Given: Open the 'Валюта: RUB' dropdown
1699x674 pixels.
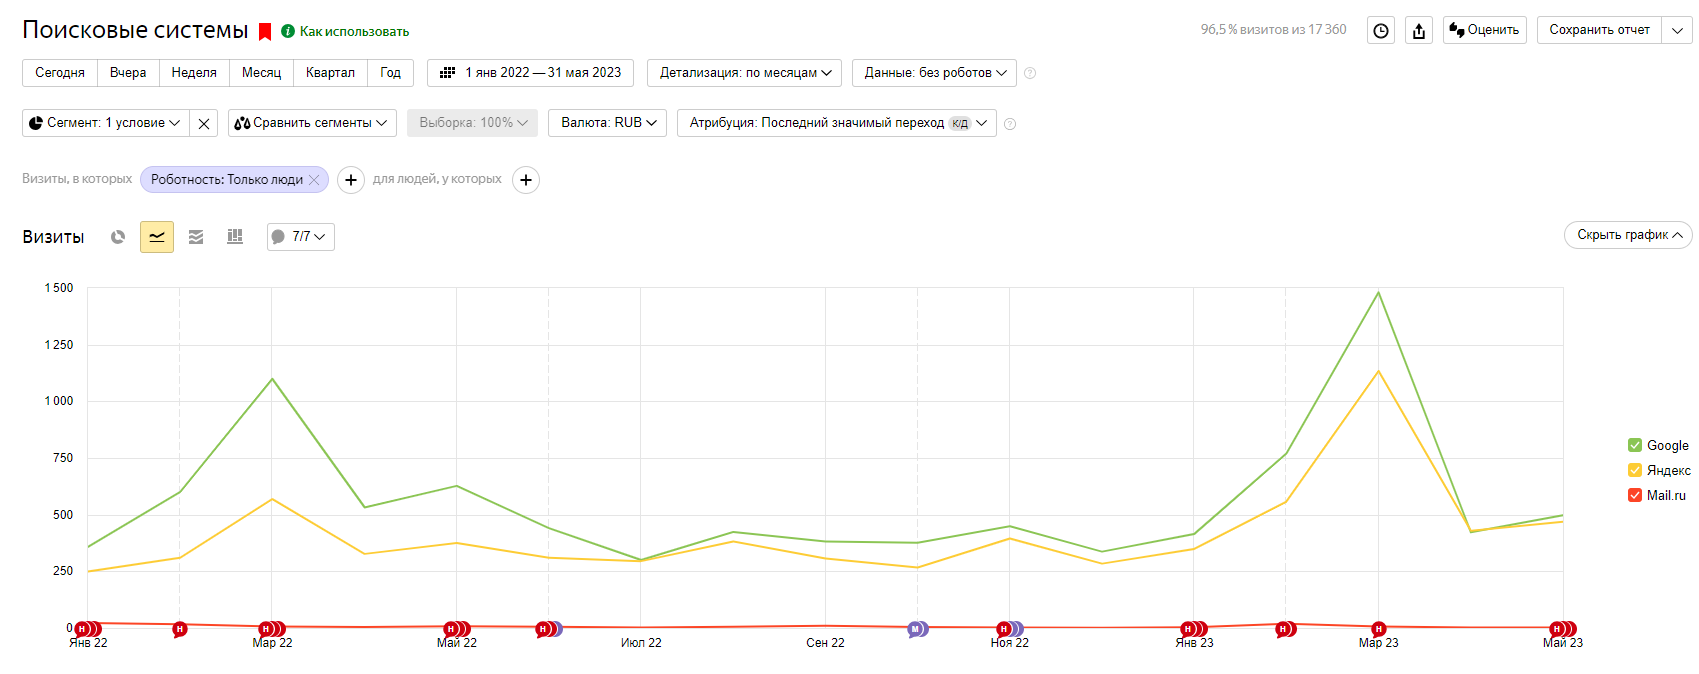Looking at the screenshot, I should pos(608,123).
